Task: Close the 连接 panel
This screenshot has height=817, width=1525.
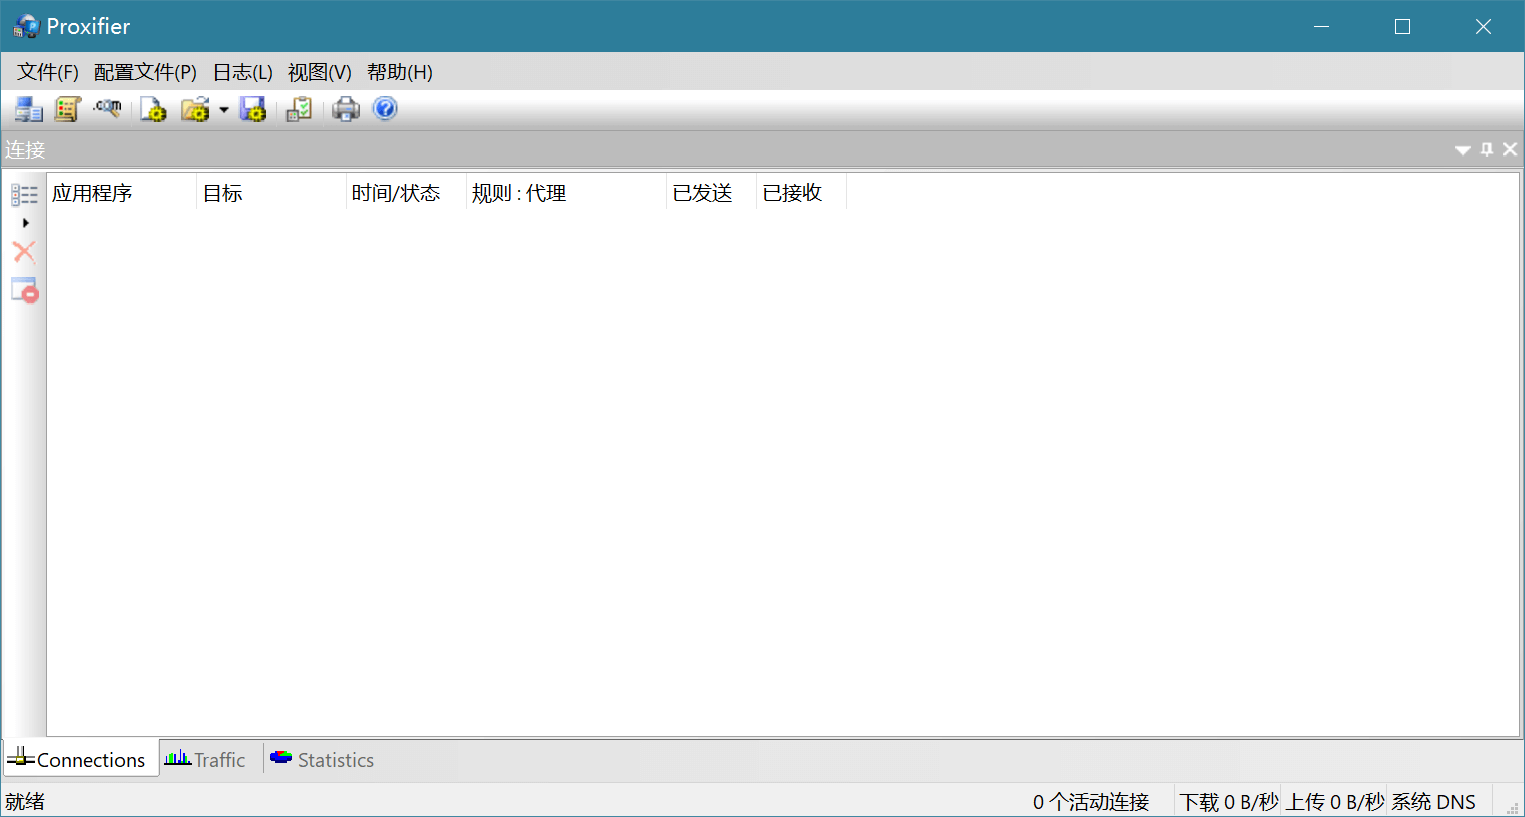Action: pos(1510,149)
